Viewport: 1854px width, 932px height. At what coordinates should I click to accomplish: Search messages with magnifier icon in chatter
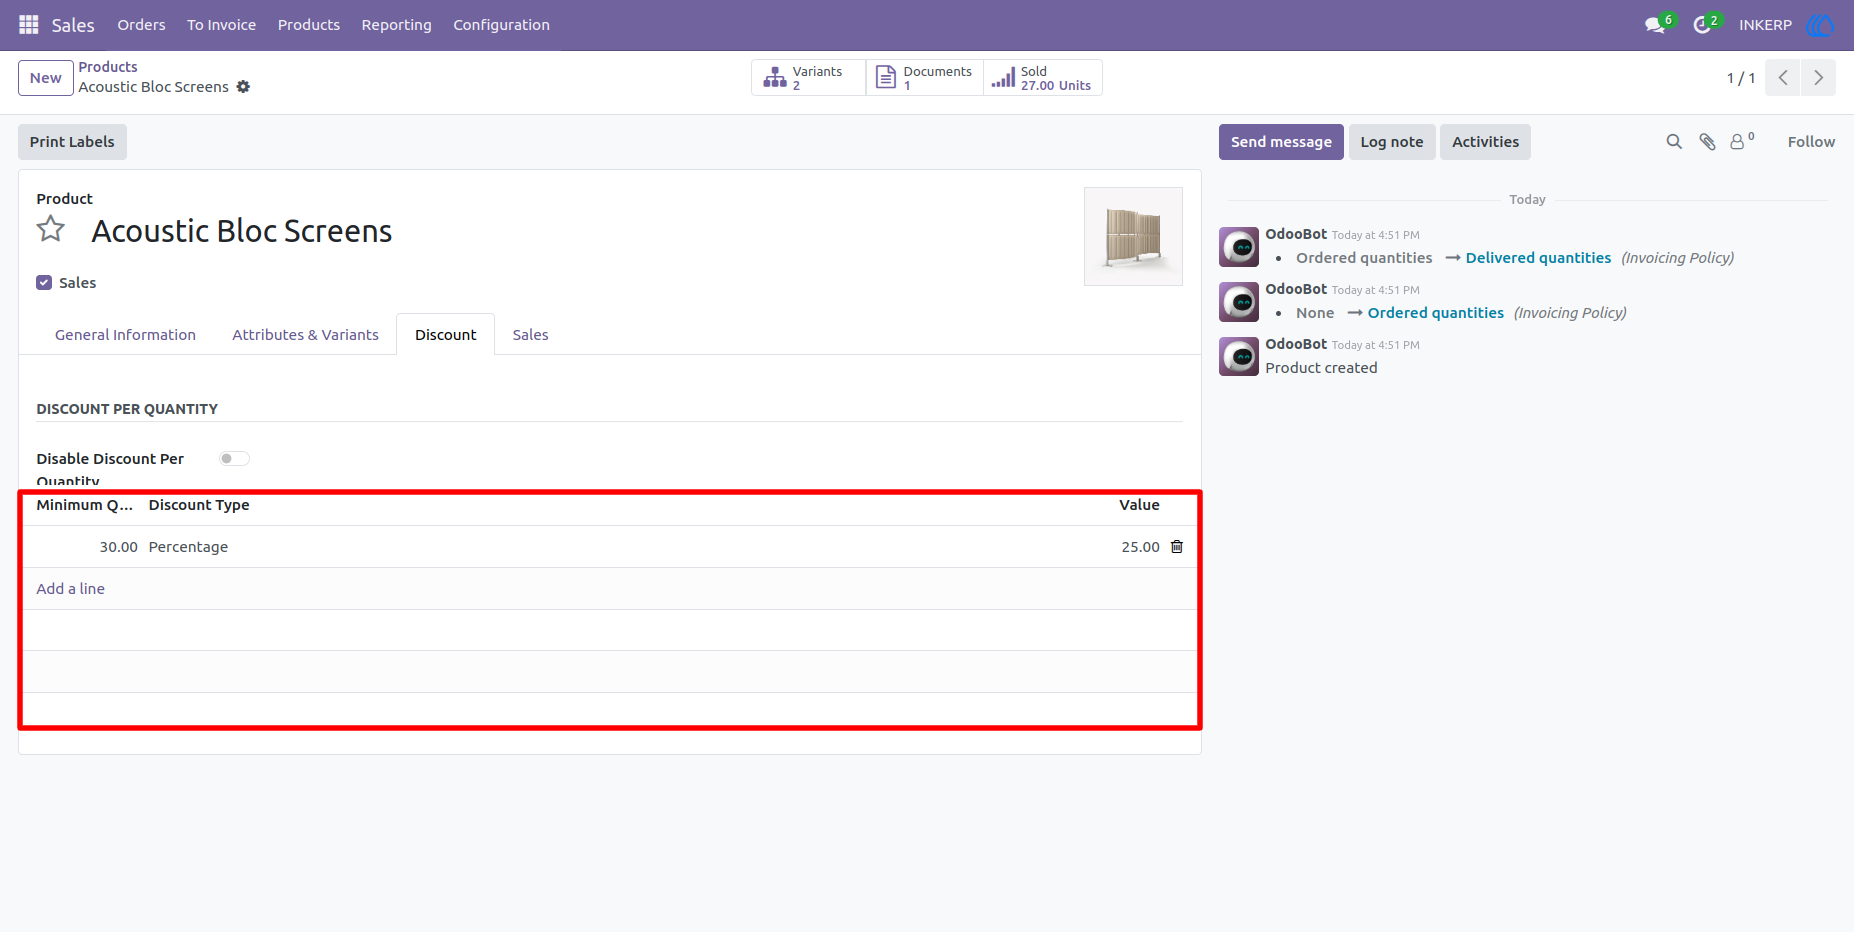tap(1674, 142)
